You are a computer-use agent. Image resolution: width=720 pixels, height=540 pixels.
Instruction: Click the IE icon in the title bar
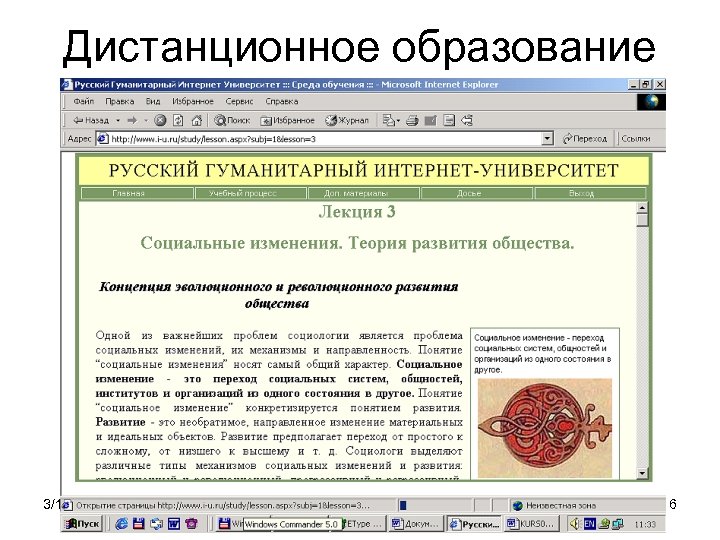[x=67, y=84]
